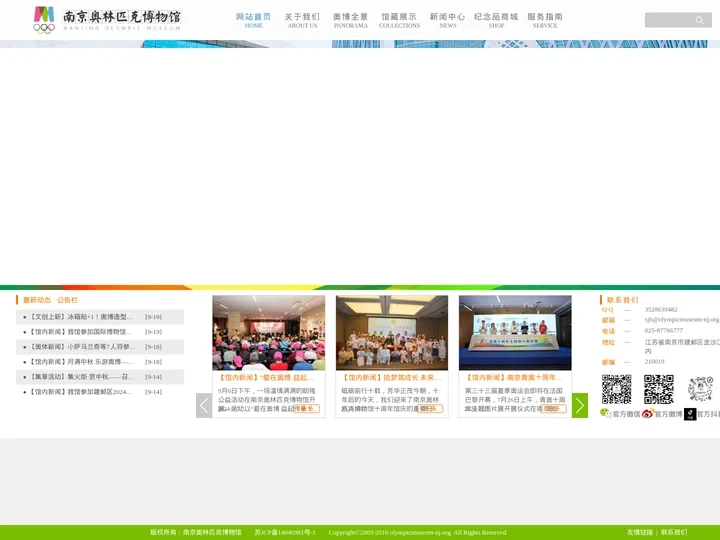Open the 【文创上新】冰箱贴+1 announcement

(x=81, y=317)
